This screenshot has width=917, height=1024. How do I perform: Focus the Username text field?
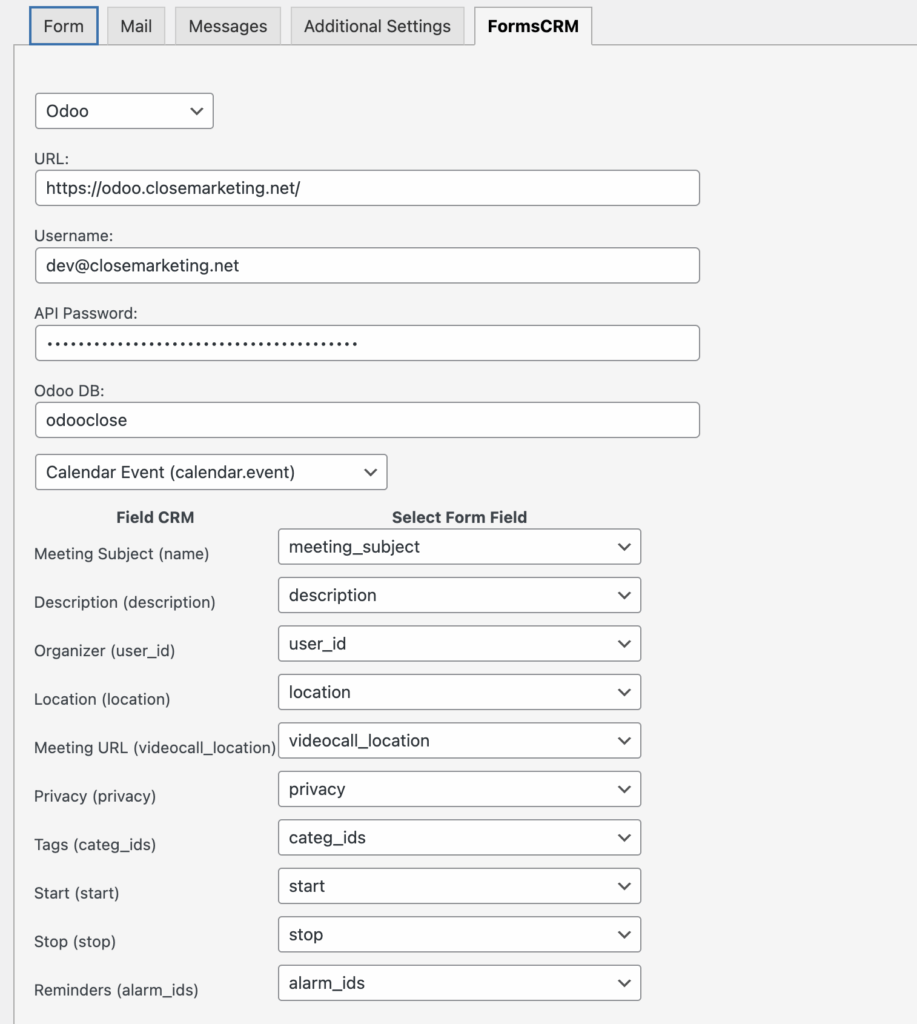tap(367, 265)
